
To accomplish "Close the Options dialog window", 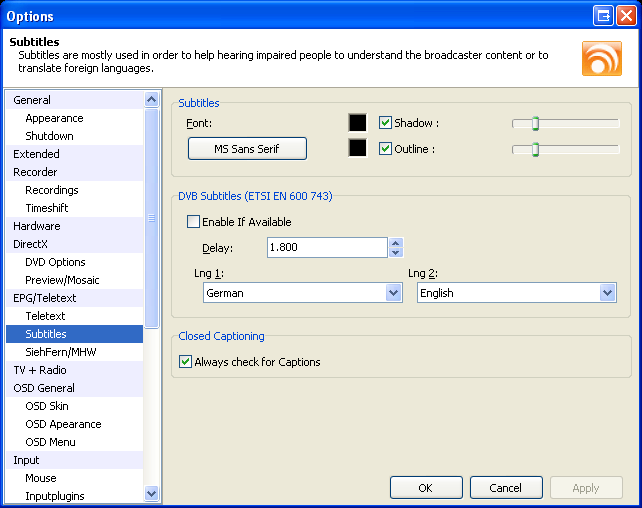I will (x=626, y=15).
